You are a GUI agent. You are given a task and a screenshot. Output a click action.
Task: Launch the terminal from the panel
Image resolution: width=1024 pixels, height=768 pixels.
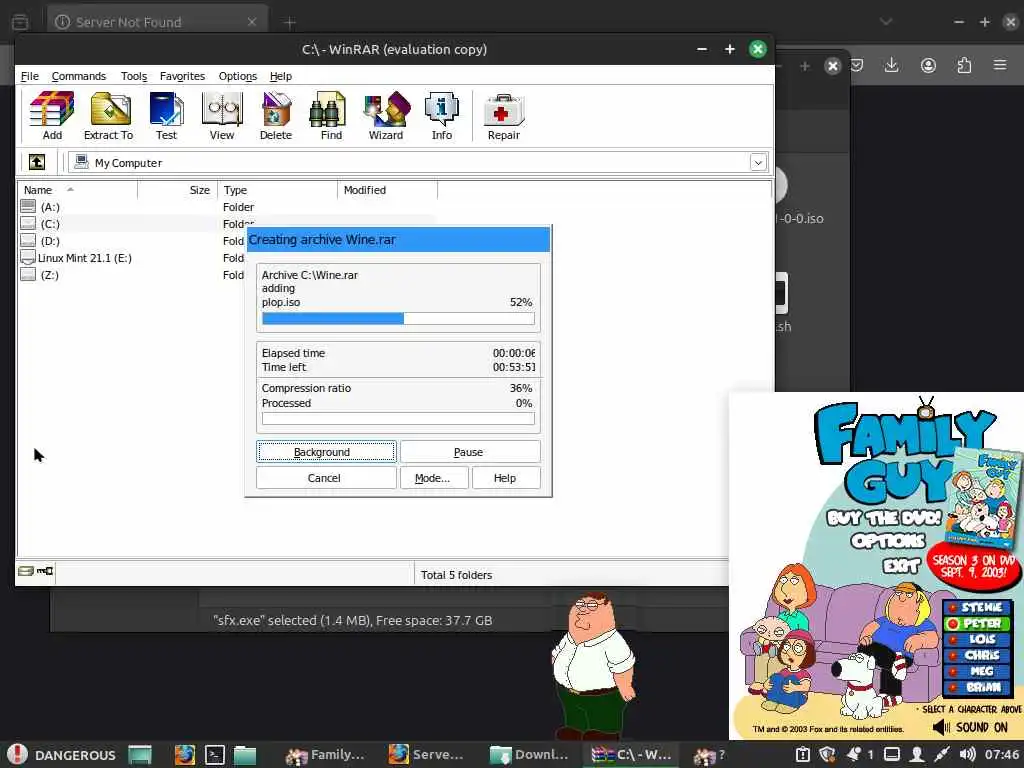[x=215, y=755]
